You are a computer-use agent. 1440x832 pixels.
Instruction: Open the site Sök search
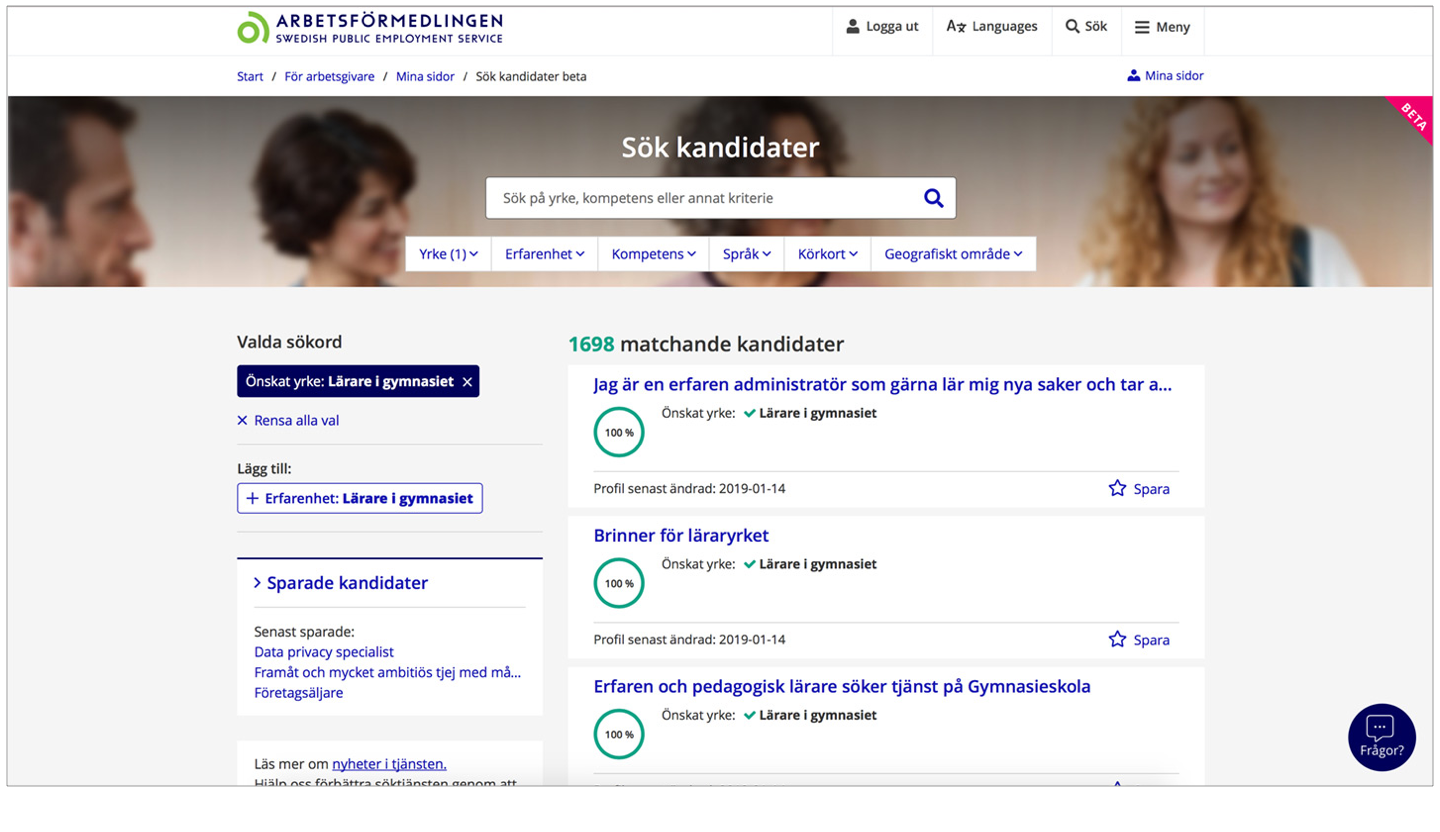(x=1086, y=27)
